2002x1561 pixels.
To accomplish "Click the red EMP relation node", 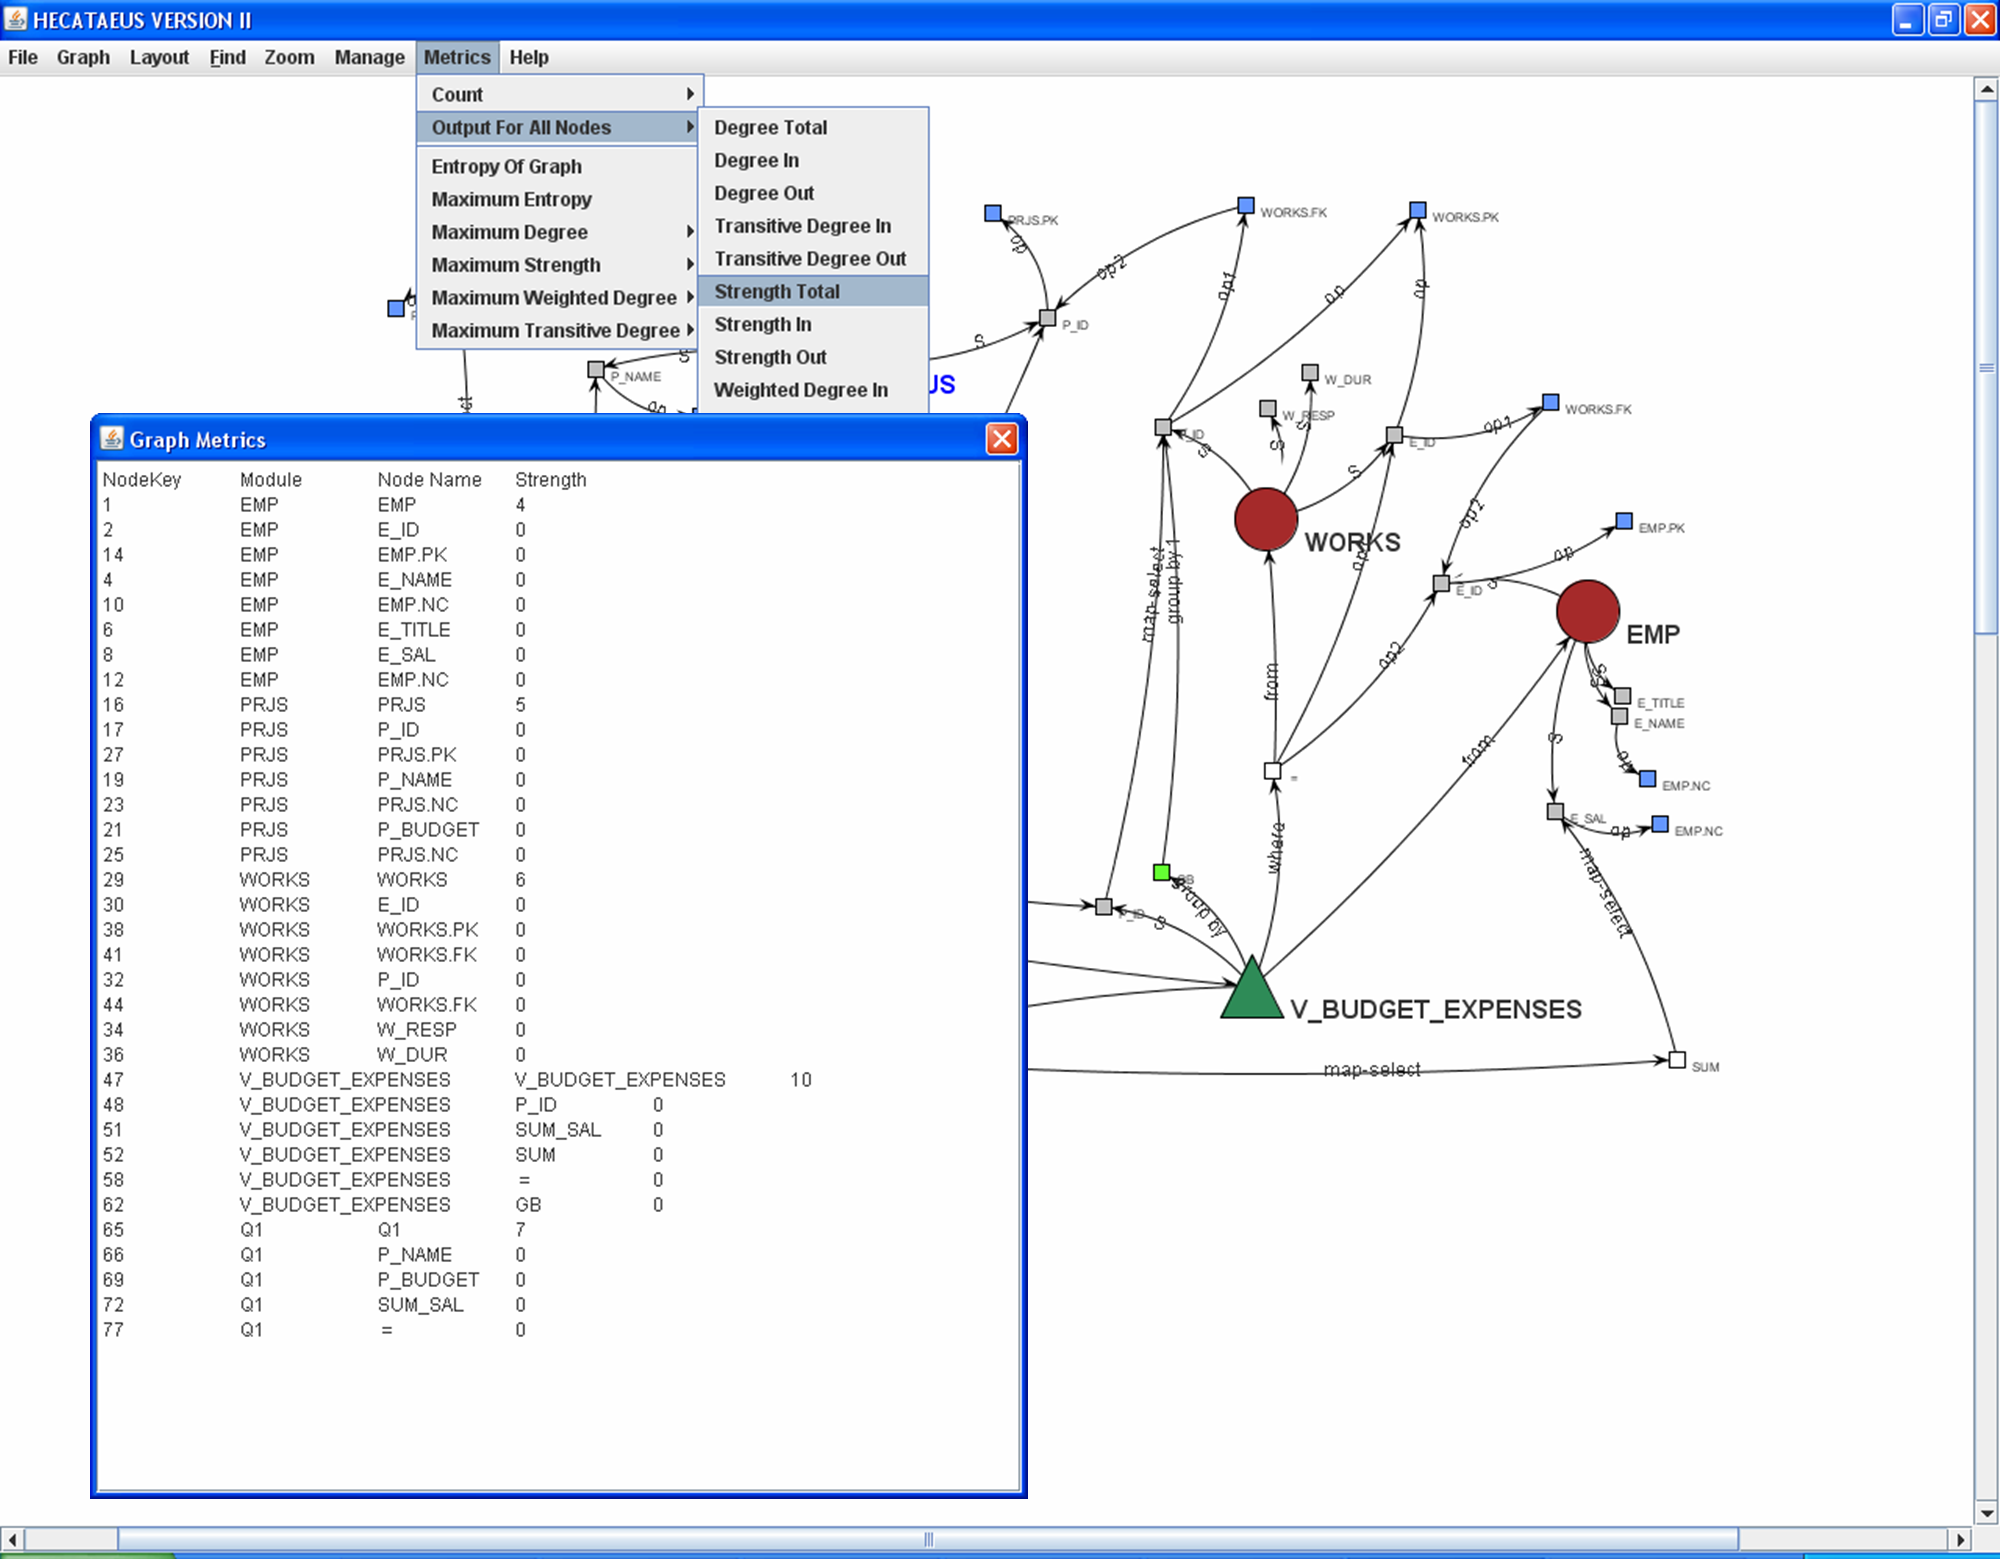I will pyautogui.click(x=1587, y=611).
